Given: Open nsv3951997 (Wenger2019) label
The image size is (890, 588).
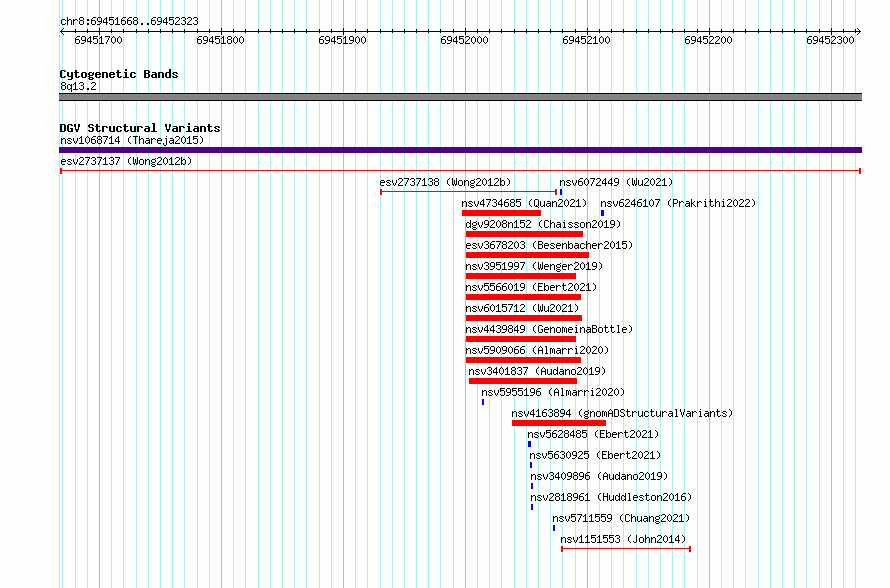Looking at the screenshot, I should pyautogui.click(x=534, y=266).
